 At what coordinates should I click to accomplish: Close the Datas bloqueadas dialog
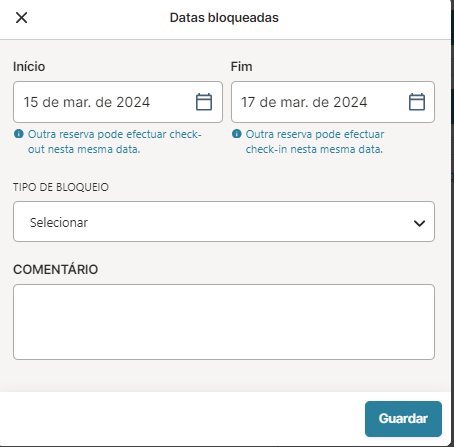pyautogui.click(x=22, y=18)
